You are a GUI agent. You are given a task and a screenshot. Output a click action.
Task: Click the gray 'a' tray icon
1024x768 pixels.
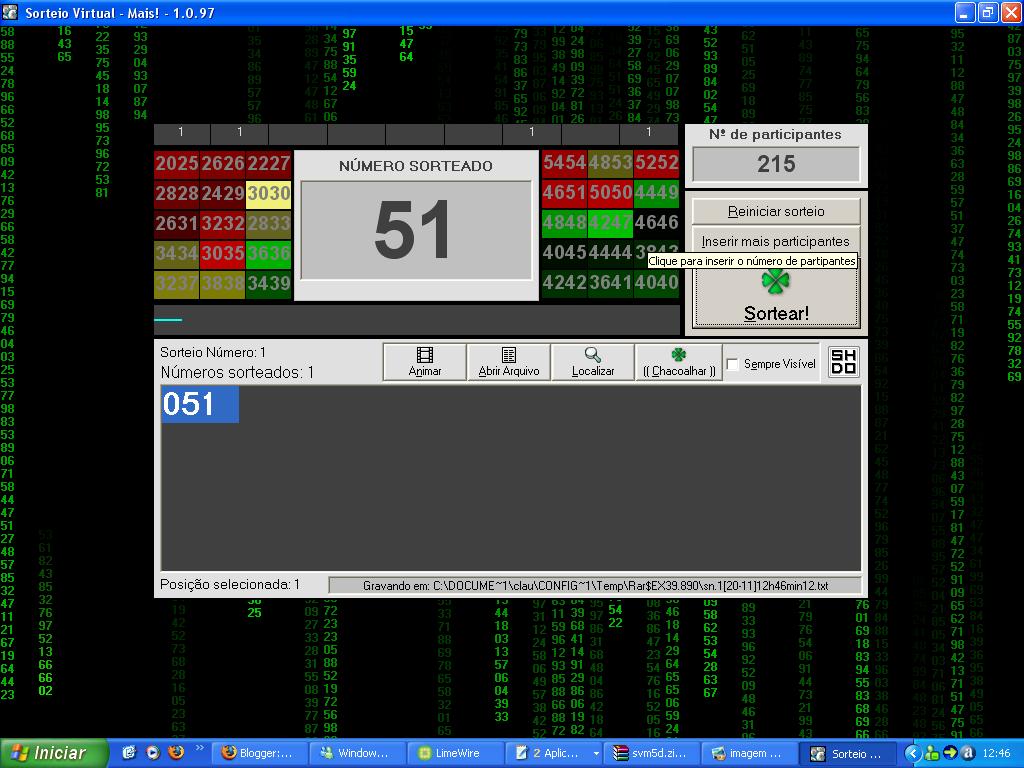tap(968, 753)
